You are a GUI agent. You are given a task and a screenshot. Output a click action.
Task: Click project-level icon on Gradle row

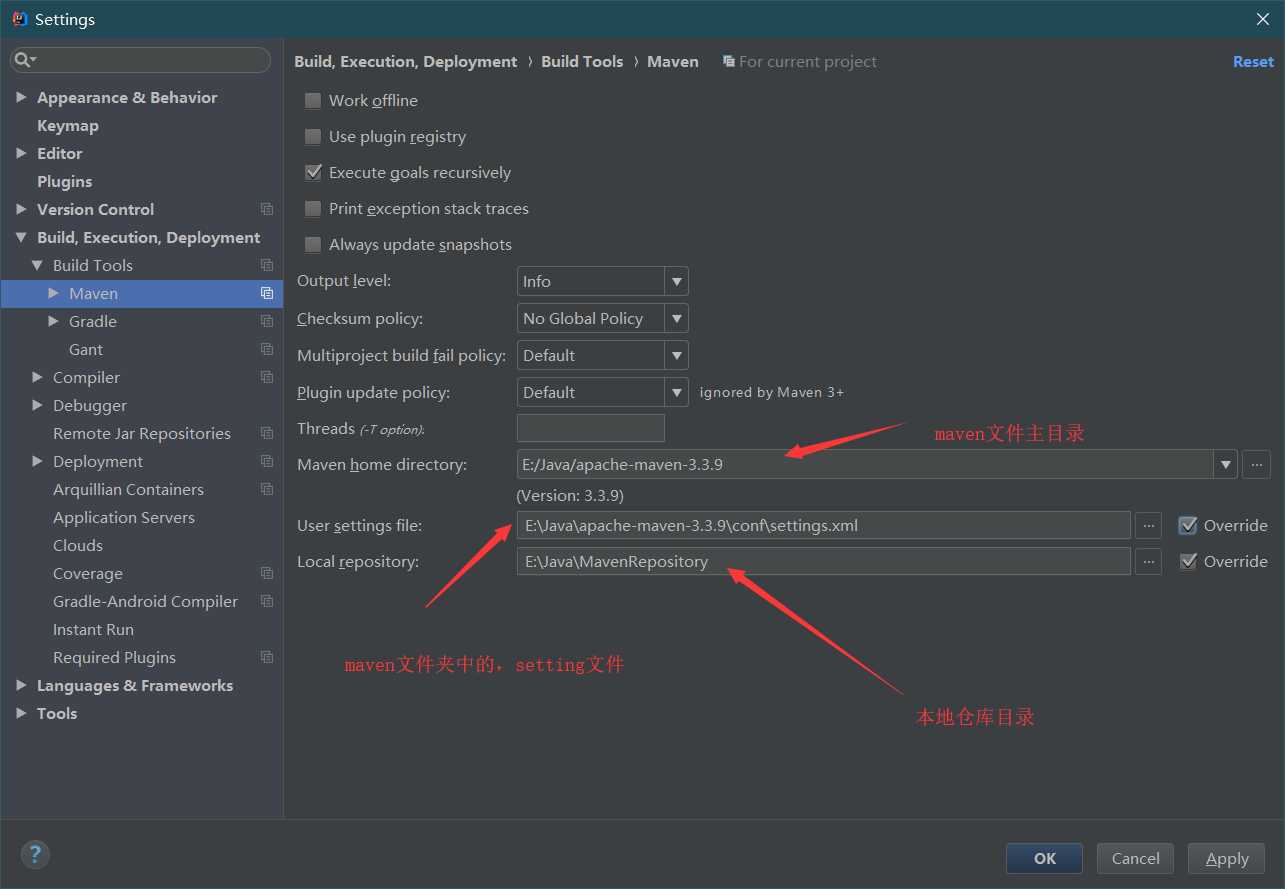point(267,321)
